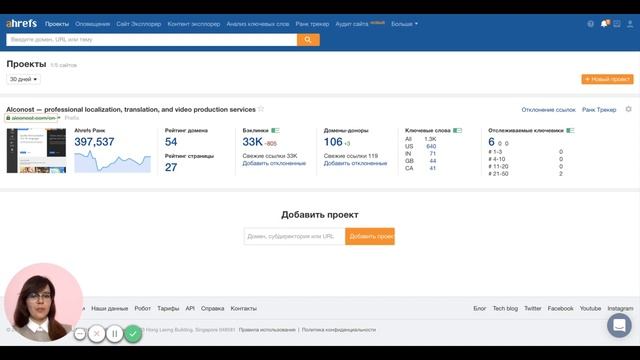Open Контент эксплорер in the navigation
The height and width of the screenshot is (360, 640).
194,24
